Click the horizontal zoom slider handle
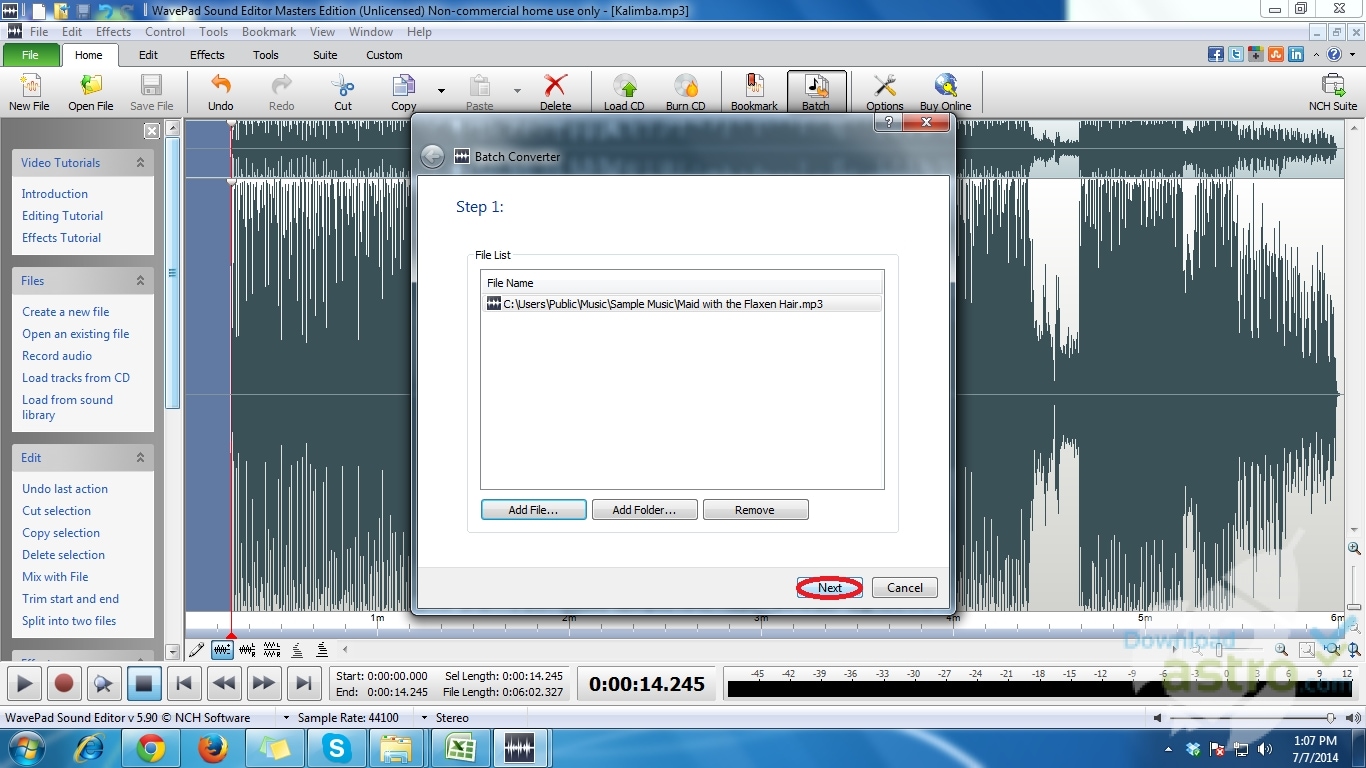Screen dimensions: 1366x768 1219,650
